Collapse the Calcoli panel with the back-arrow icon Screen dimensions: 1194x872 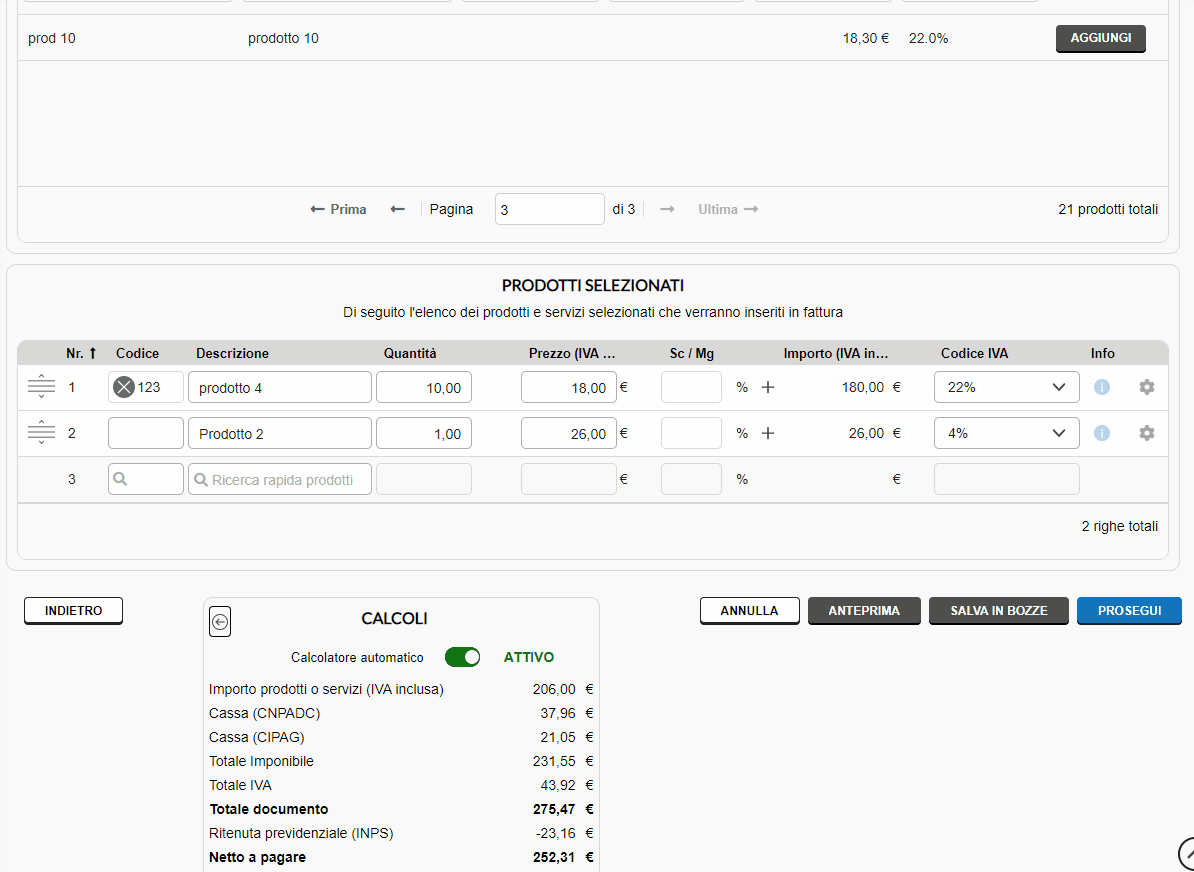(220, 622)
